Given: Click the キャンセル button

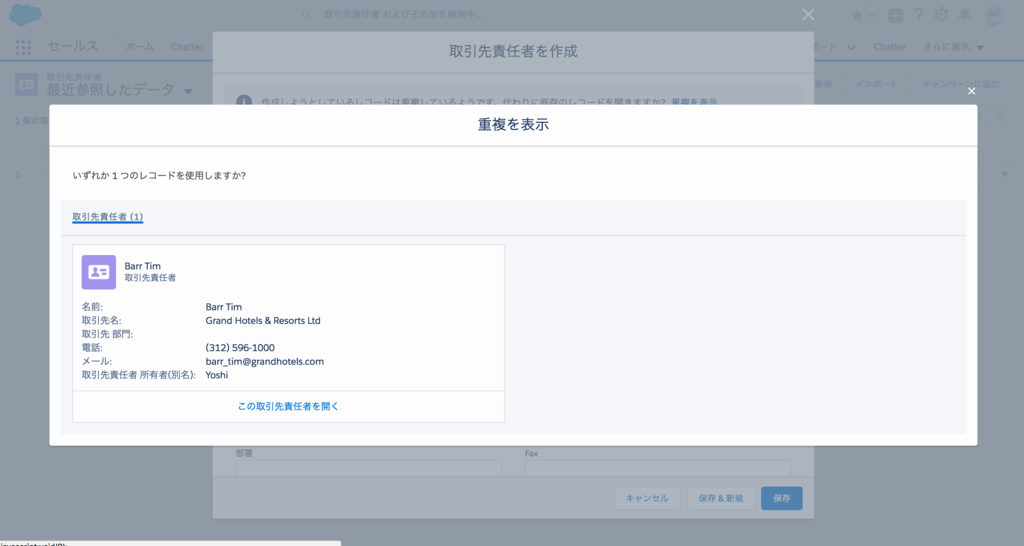Looking at the screenshot, I should tap(647, 498).
